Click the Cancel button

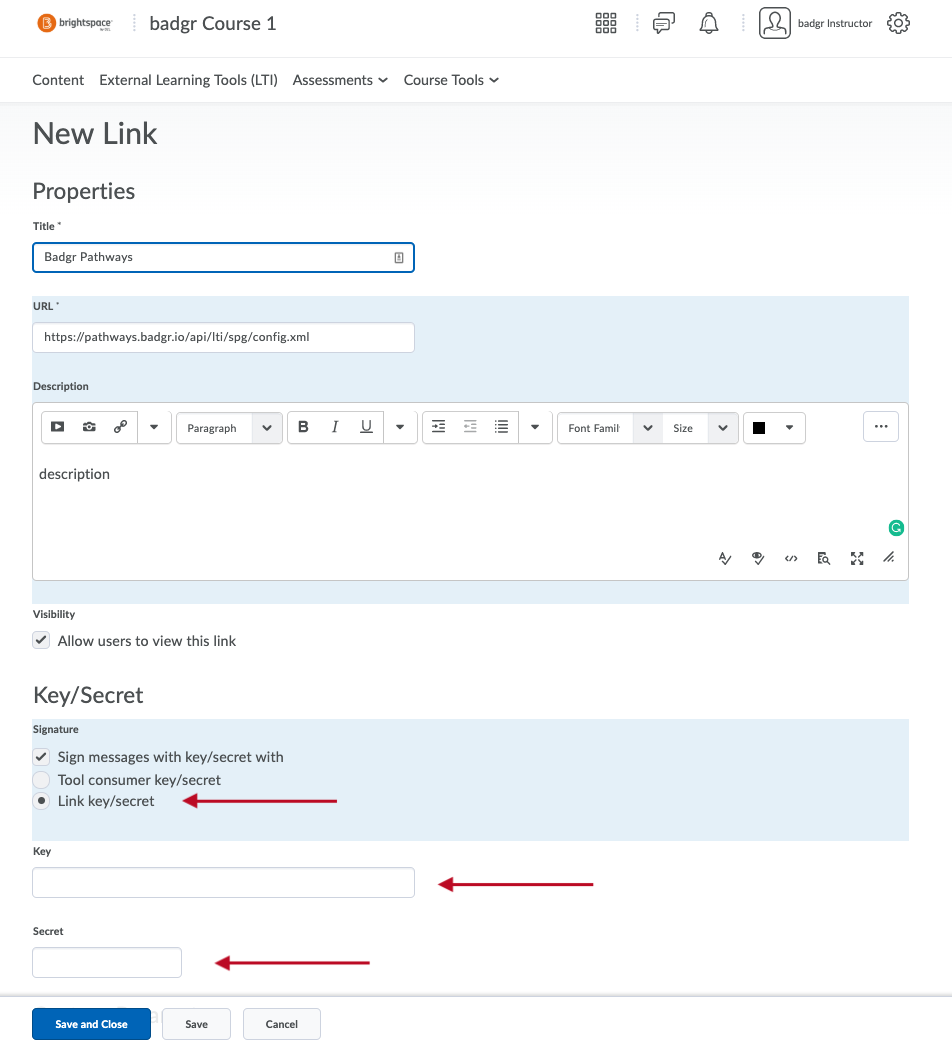click(x=282, y=1024)
